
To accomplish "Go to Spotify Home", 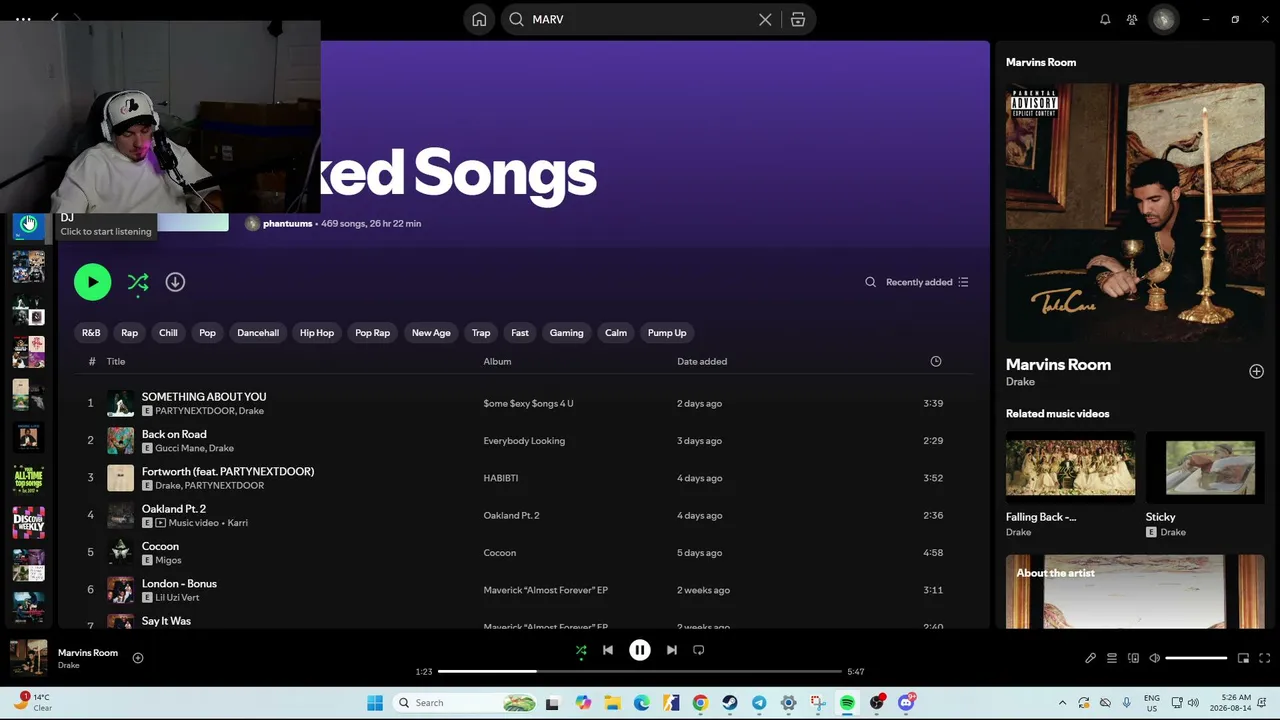I will (x=479, y=19).
